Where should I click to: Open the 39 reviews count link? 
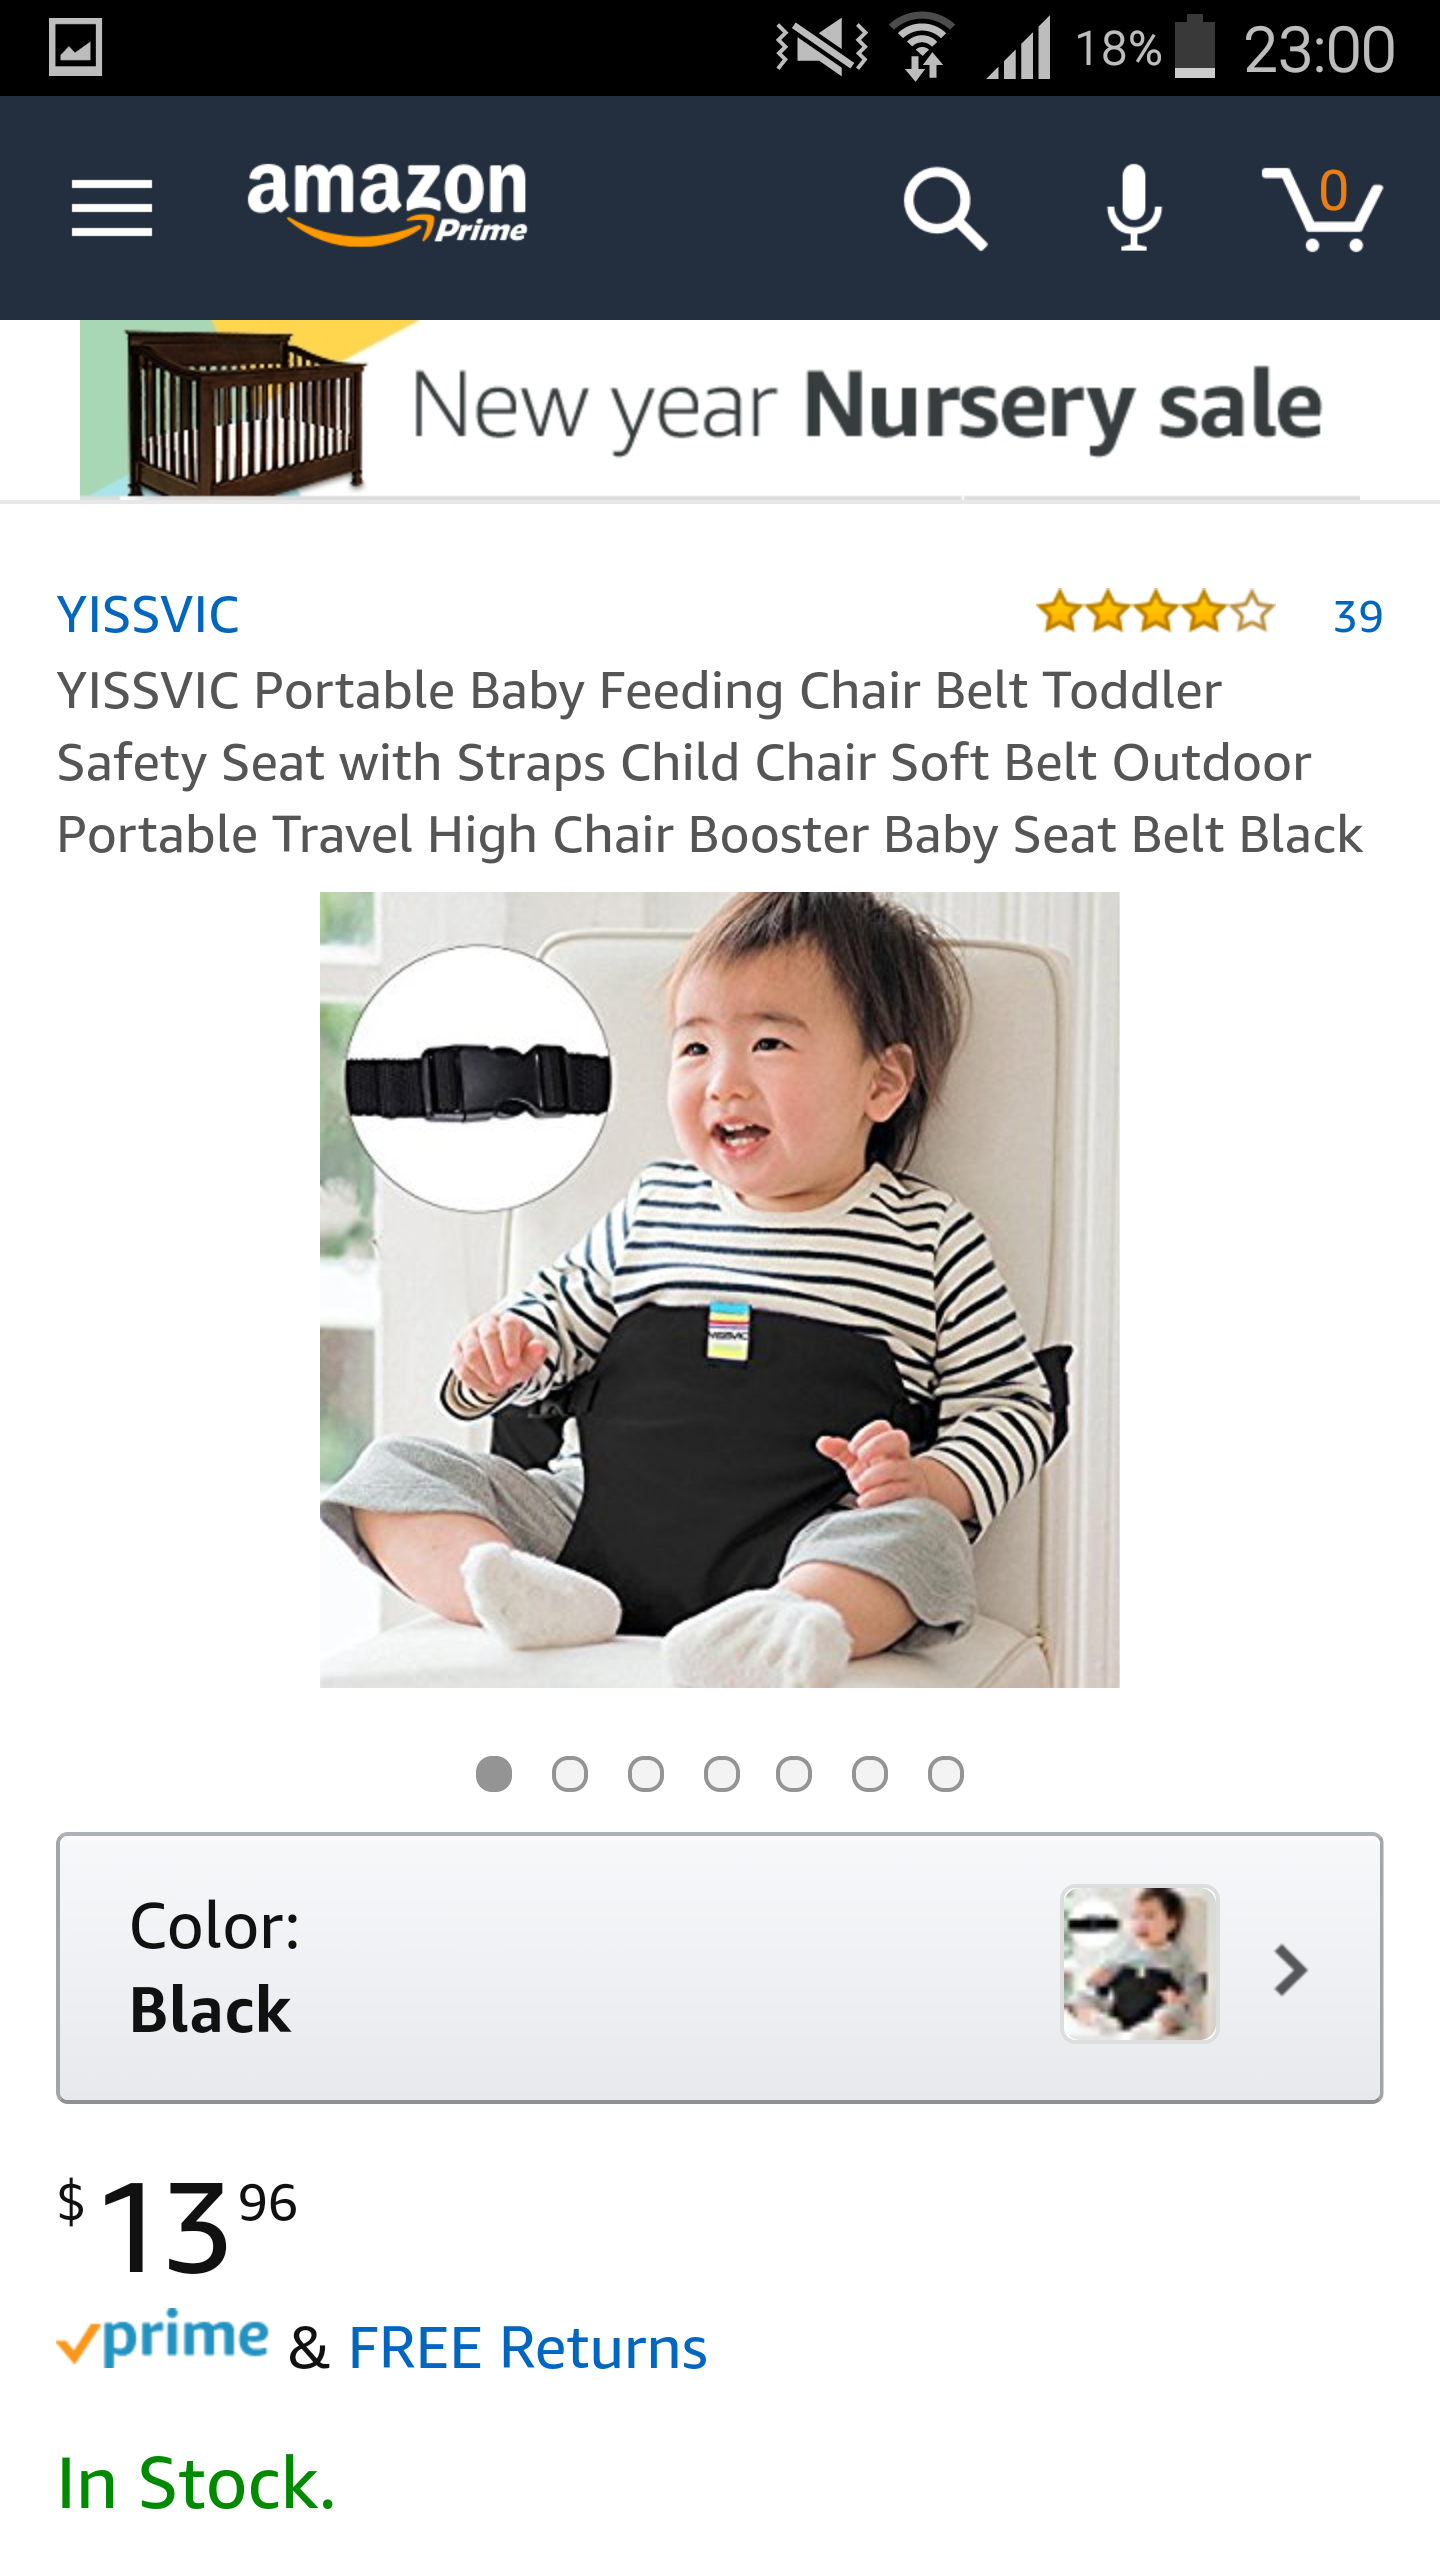[x=1358, y=616]
